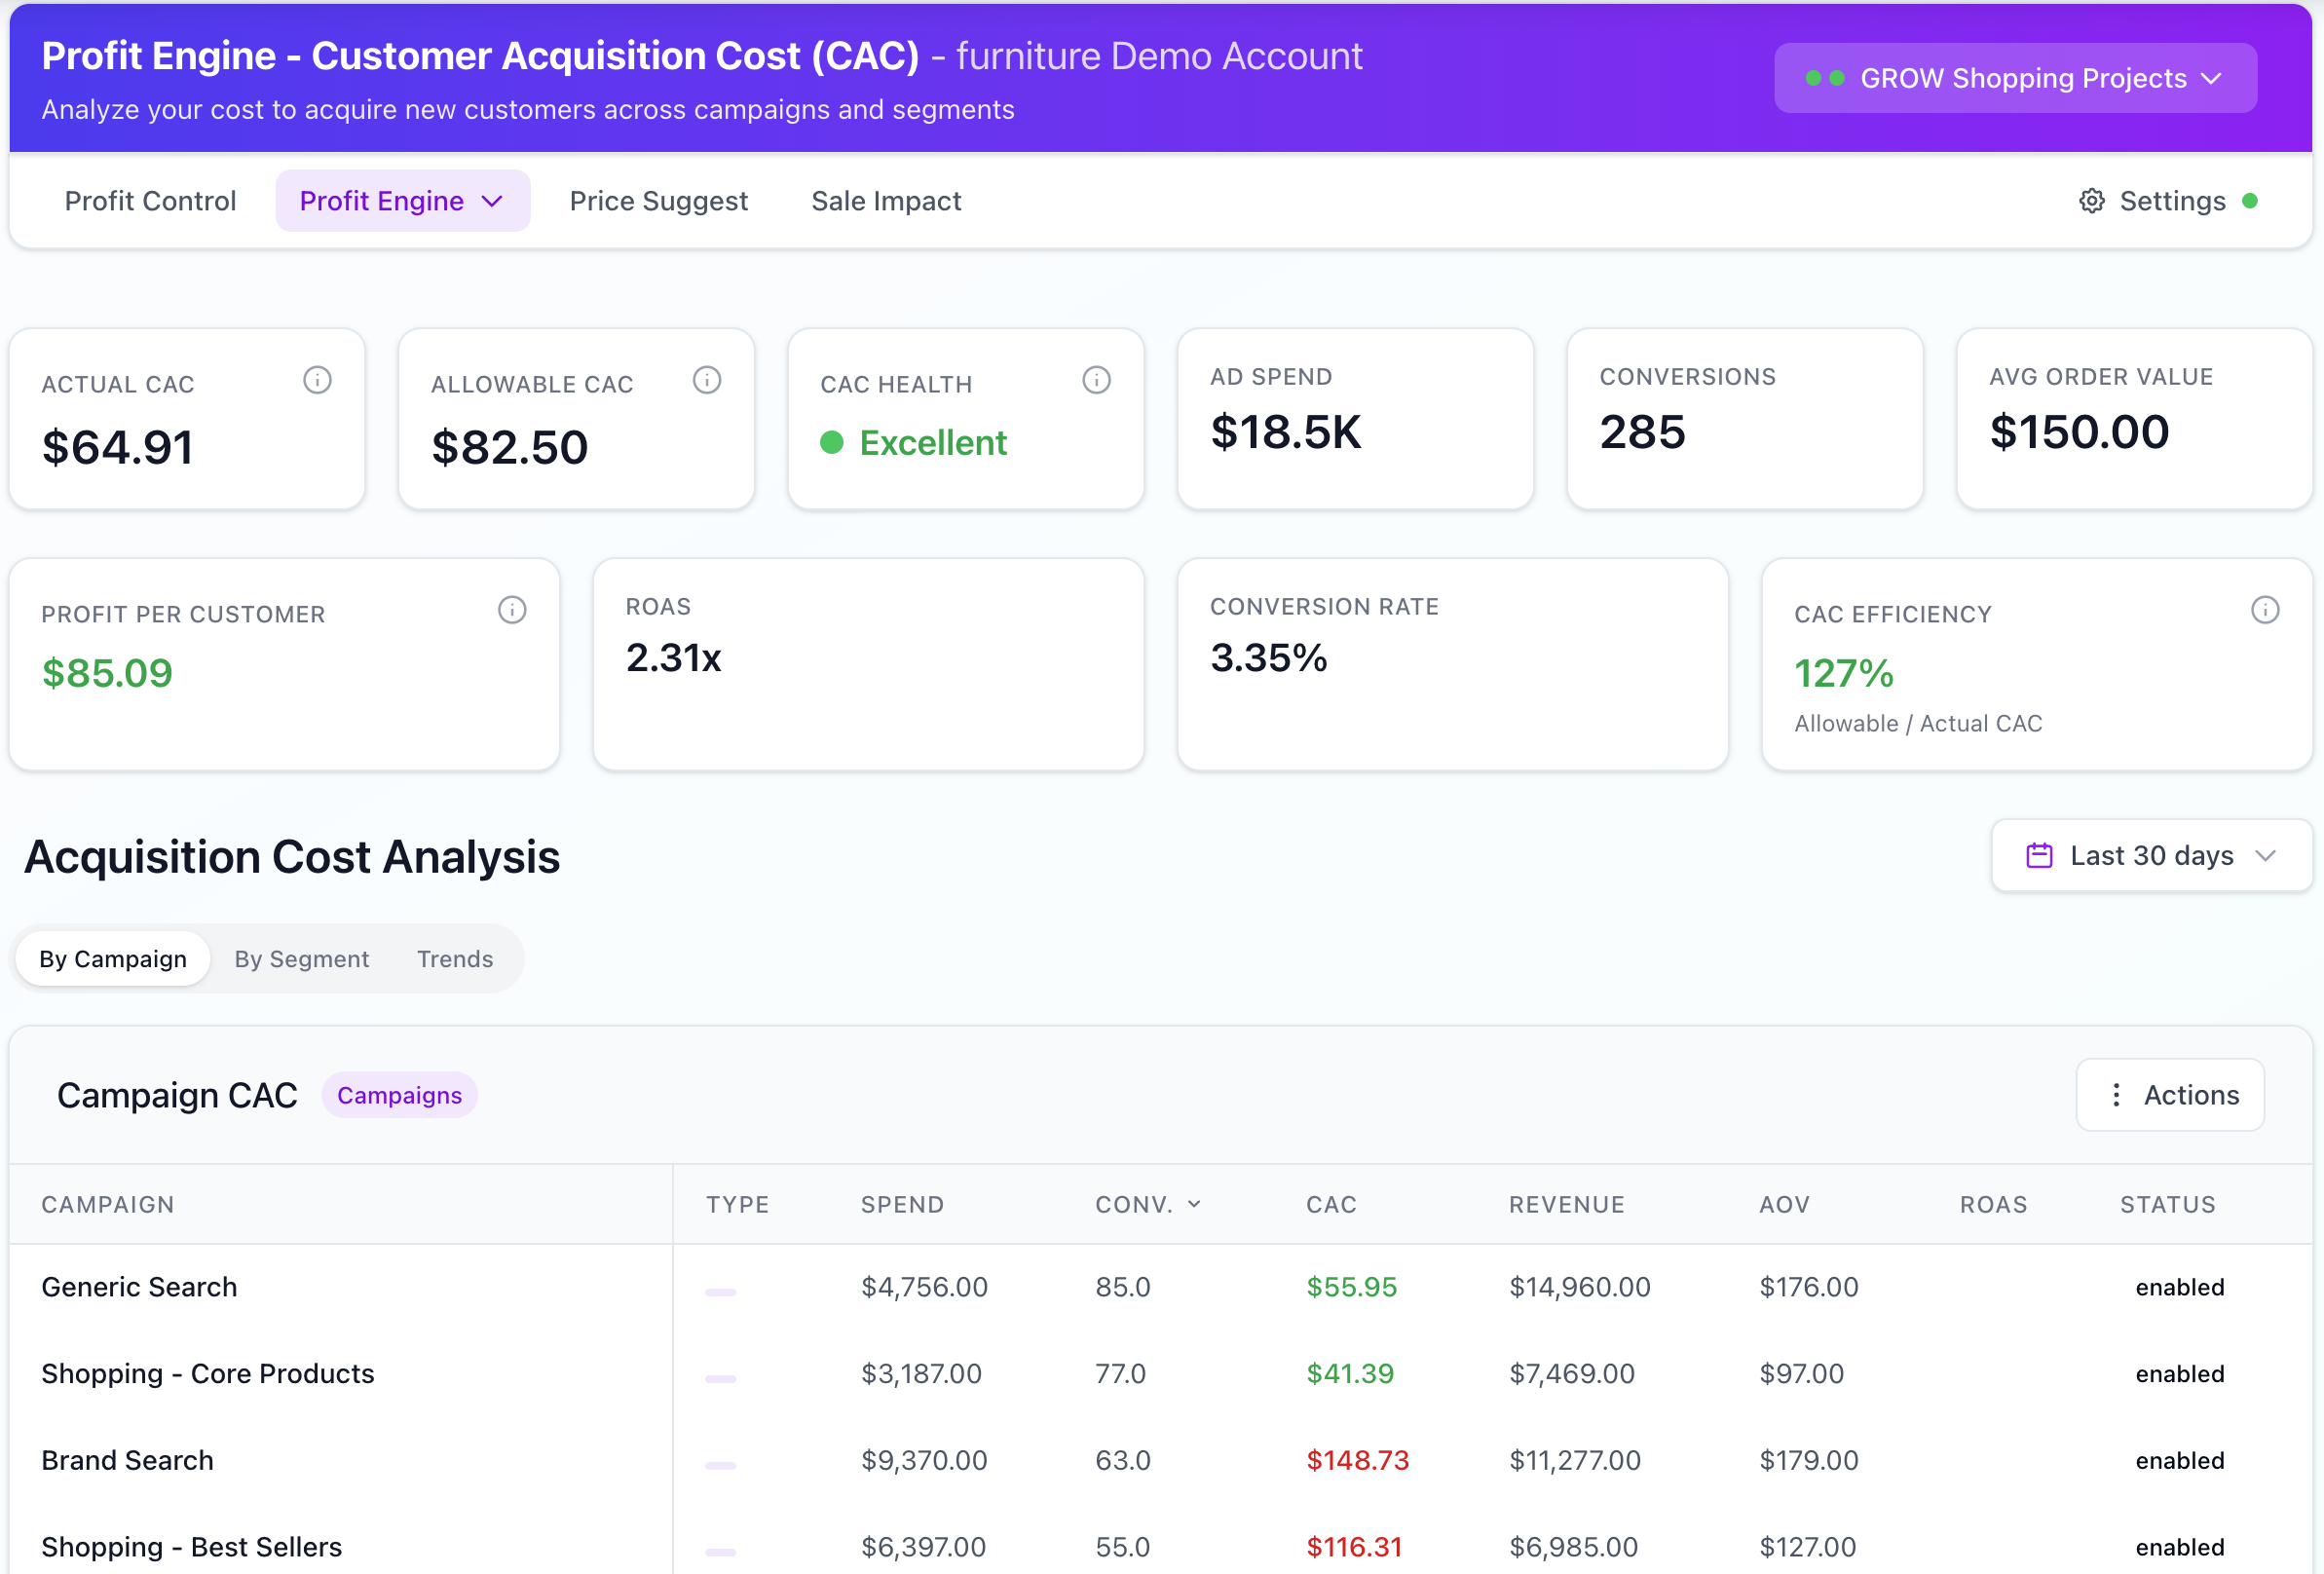Click the three-dot icon on Actions button
This screenshot has width=2324, height=1574.
(2116, 1094)
